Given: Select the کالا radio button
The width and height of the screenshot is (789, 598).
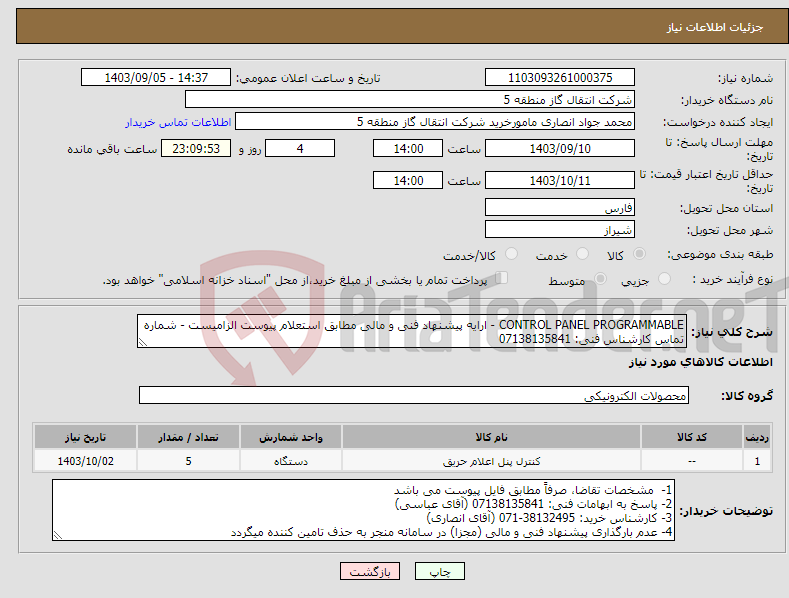Looking at the screenshot, I should click(x=639, y=254).
